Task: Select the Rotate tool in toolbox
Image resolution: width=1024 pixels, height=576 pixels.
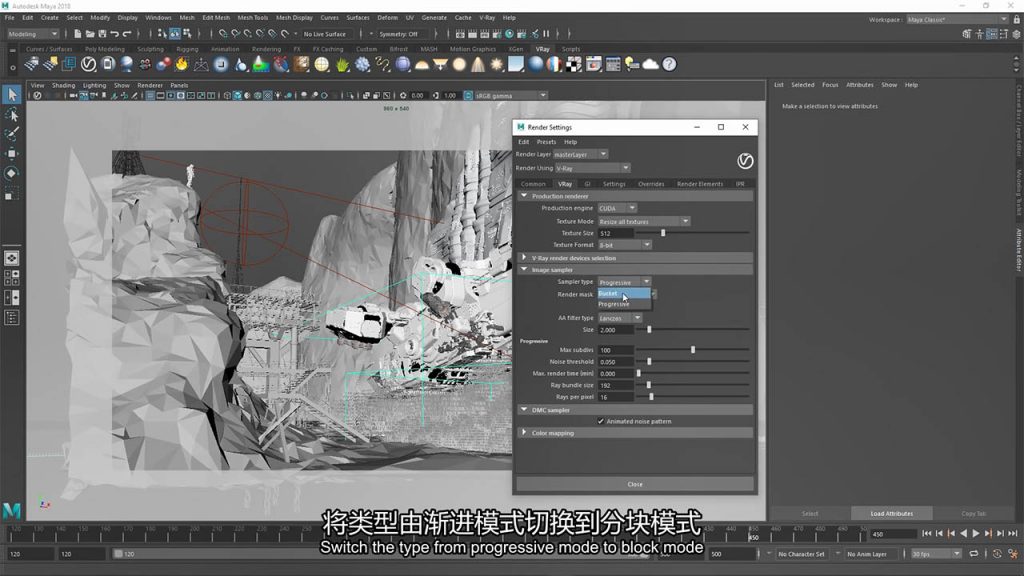Action: [x=12, y=173]
